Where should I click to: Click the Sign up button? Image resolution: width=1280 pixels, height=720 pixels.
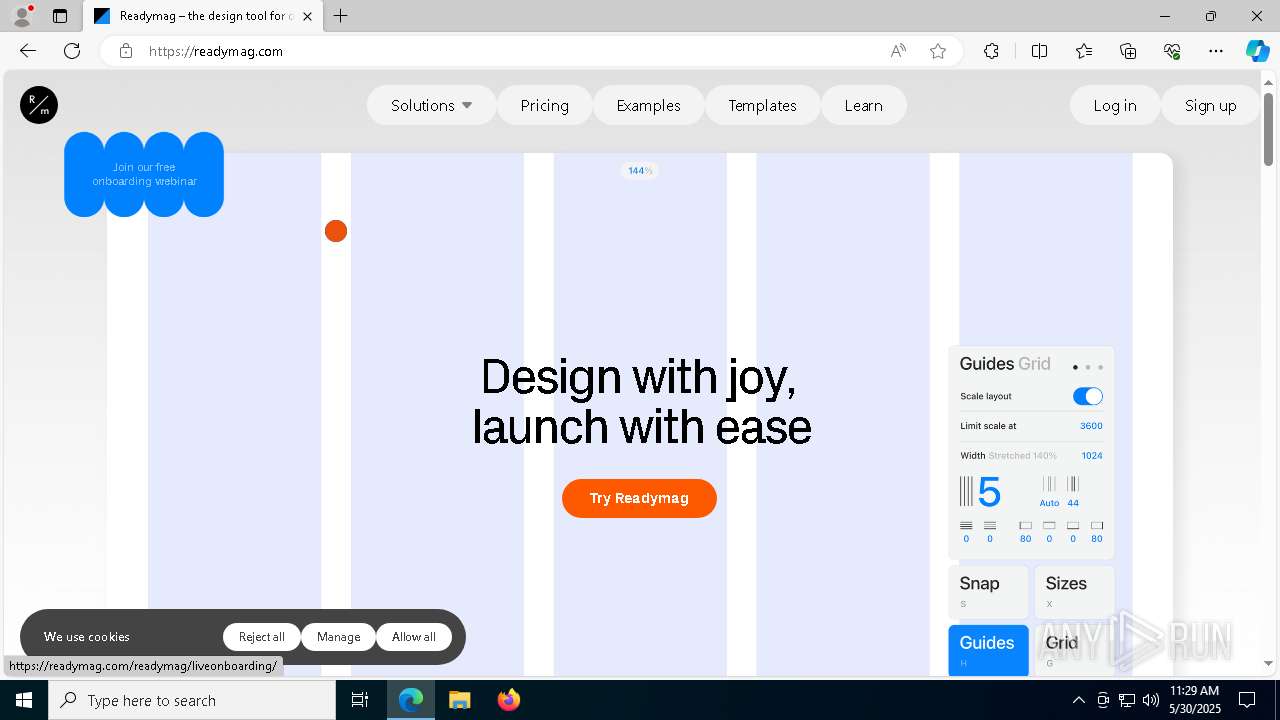pos(1211,105)
